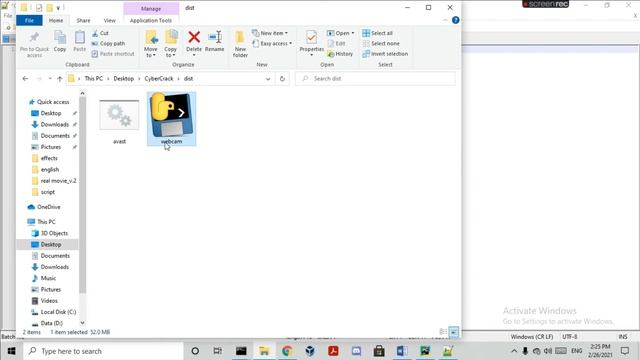Open the New item dropdown

[x=270, y=33]
